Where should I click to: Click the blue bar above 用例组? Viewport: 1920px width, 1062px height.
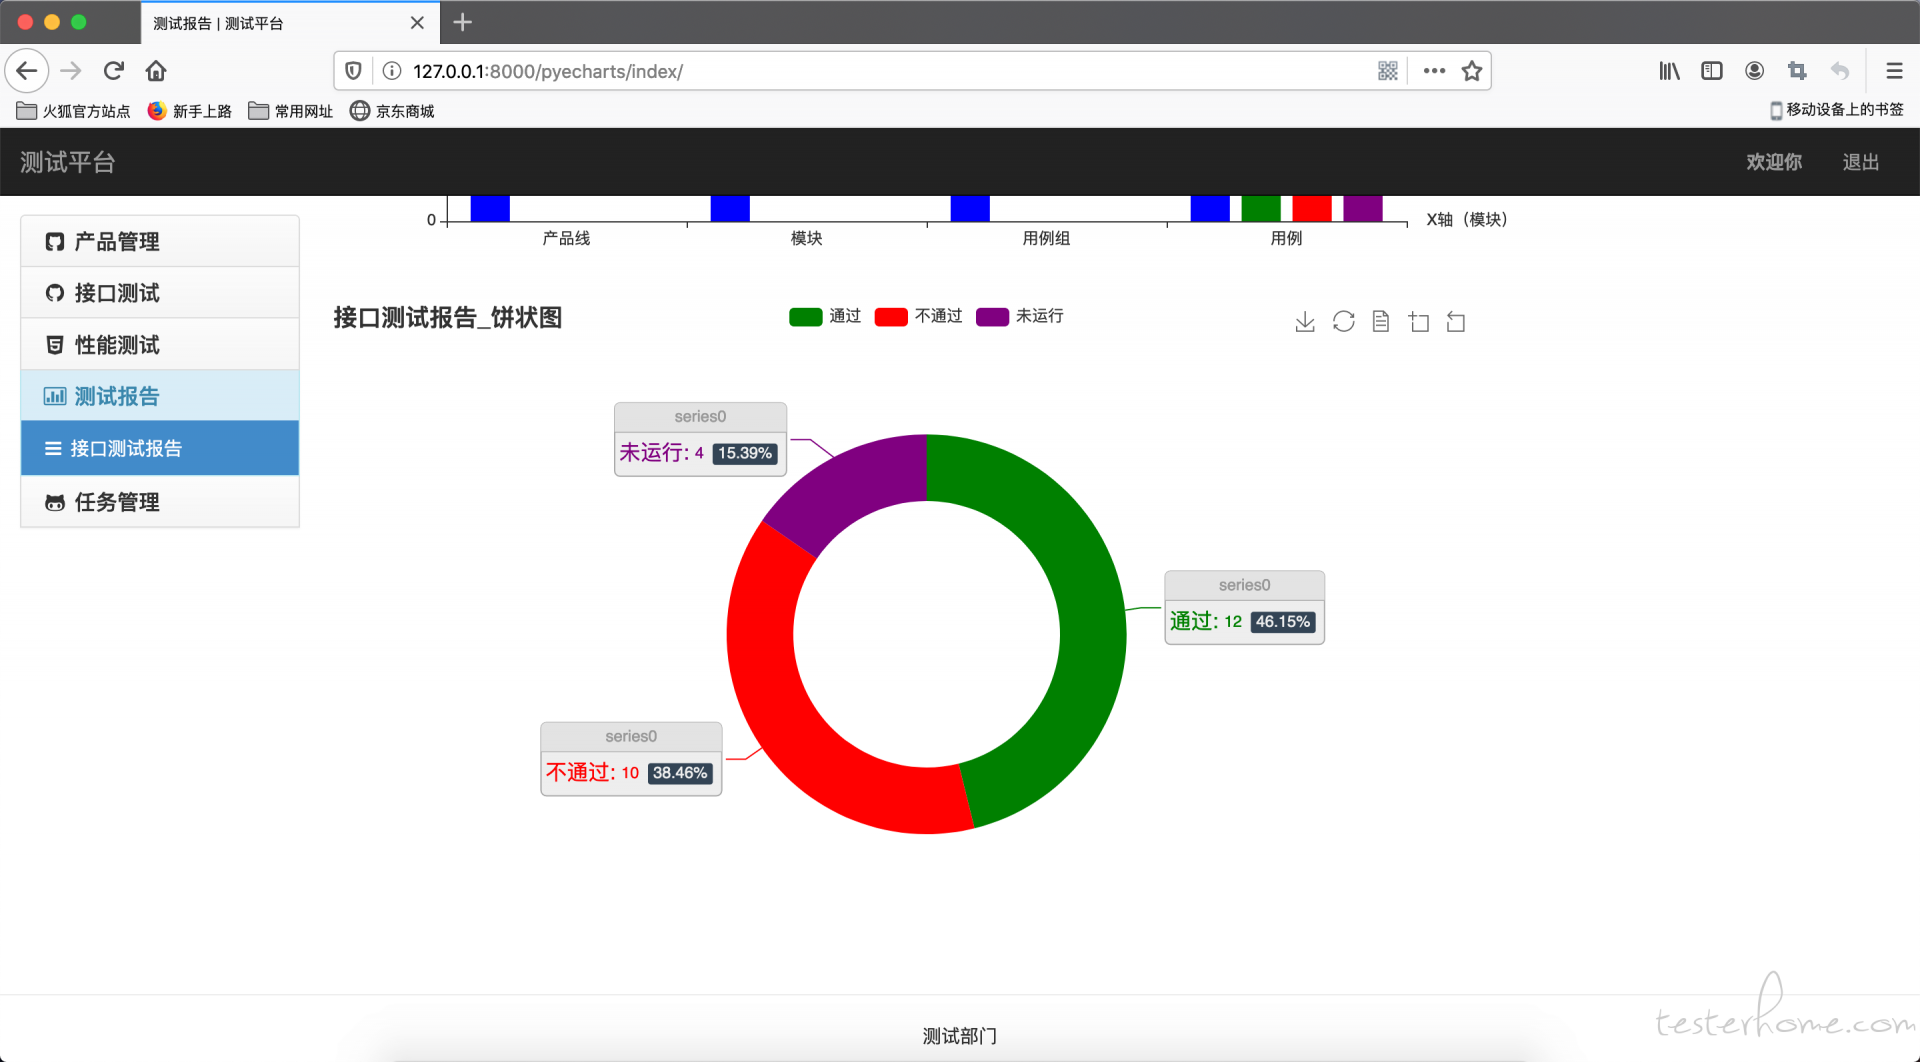tap(970, 208)
